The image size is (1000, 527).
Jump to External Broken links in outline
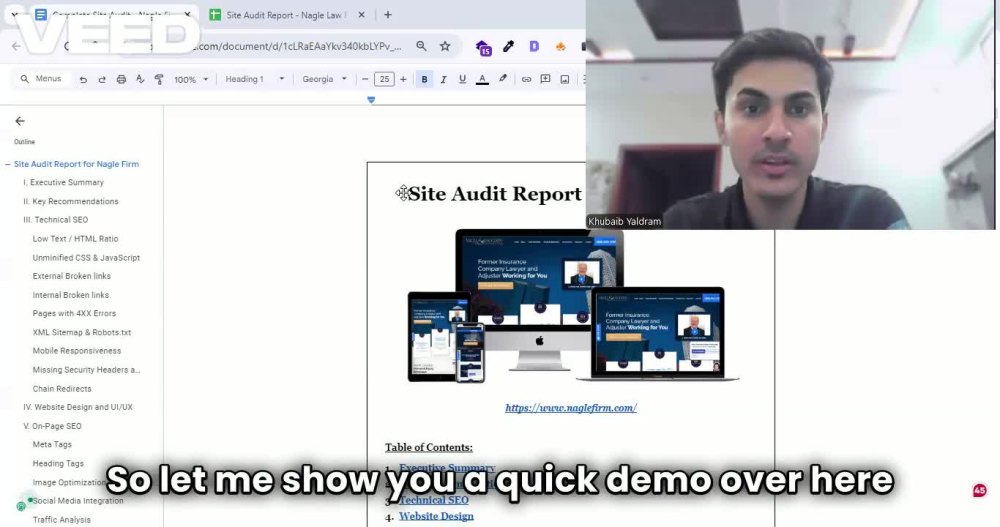click(71, 276)
